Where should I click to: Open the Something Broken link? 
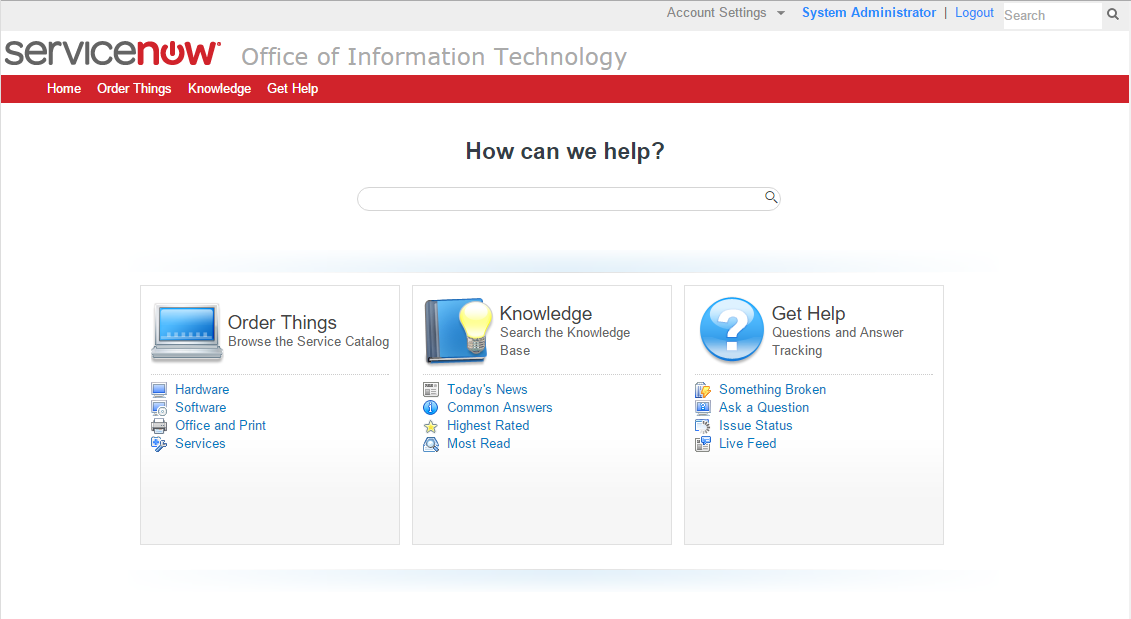pyautogui.click(x=773, y=390)
